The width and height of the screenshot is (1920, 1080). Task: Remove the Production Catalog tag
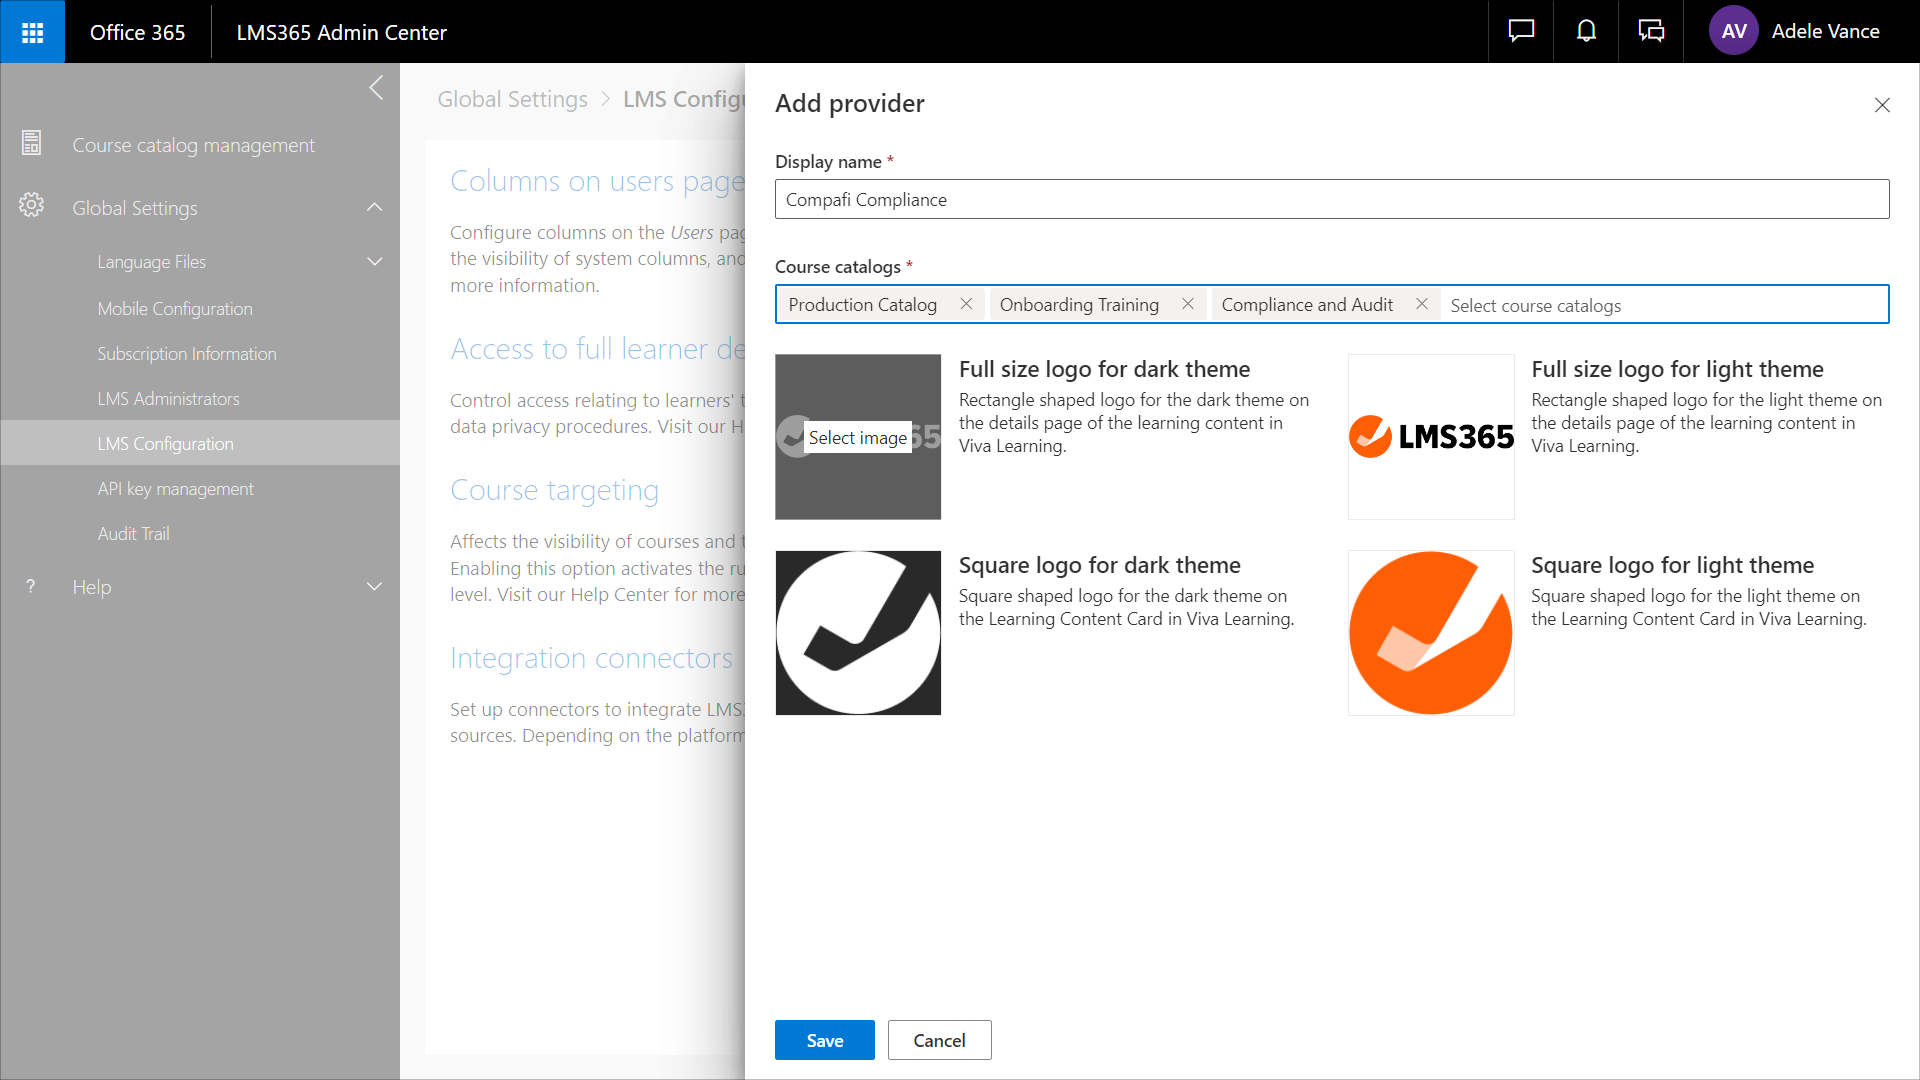966,304
